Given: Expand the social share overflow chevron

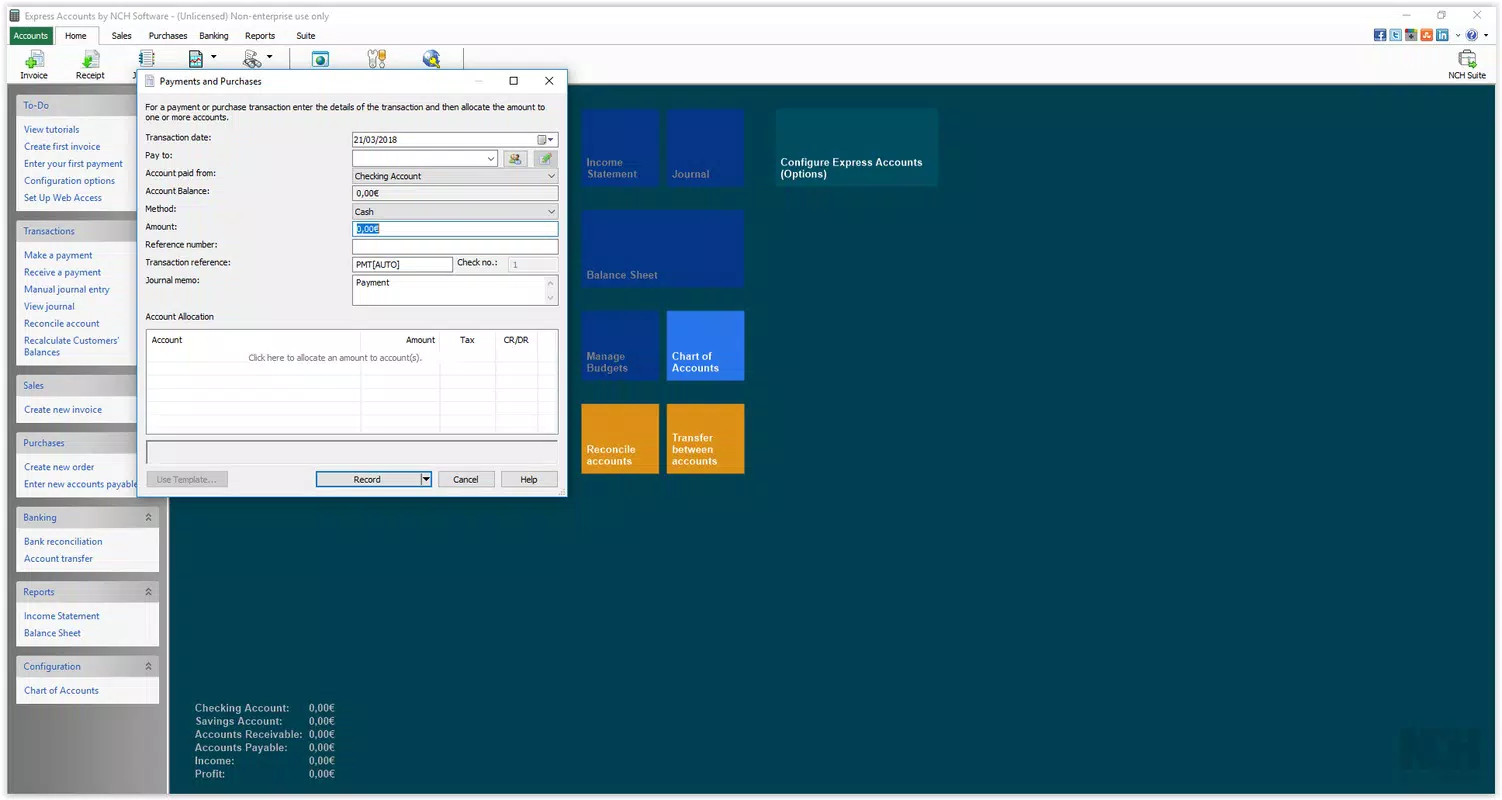Looking at the screenshot, I should coord(1456,35).
